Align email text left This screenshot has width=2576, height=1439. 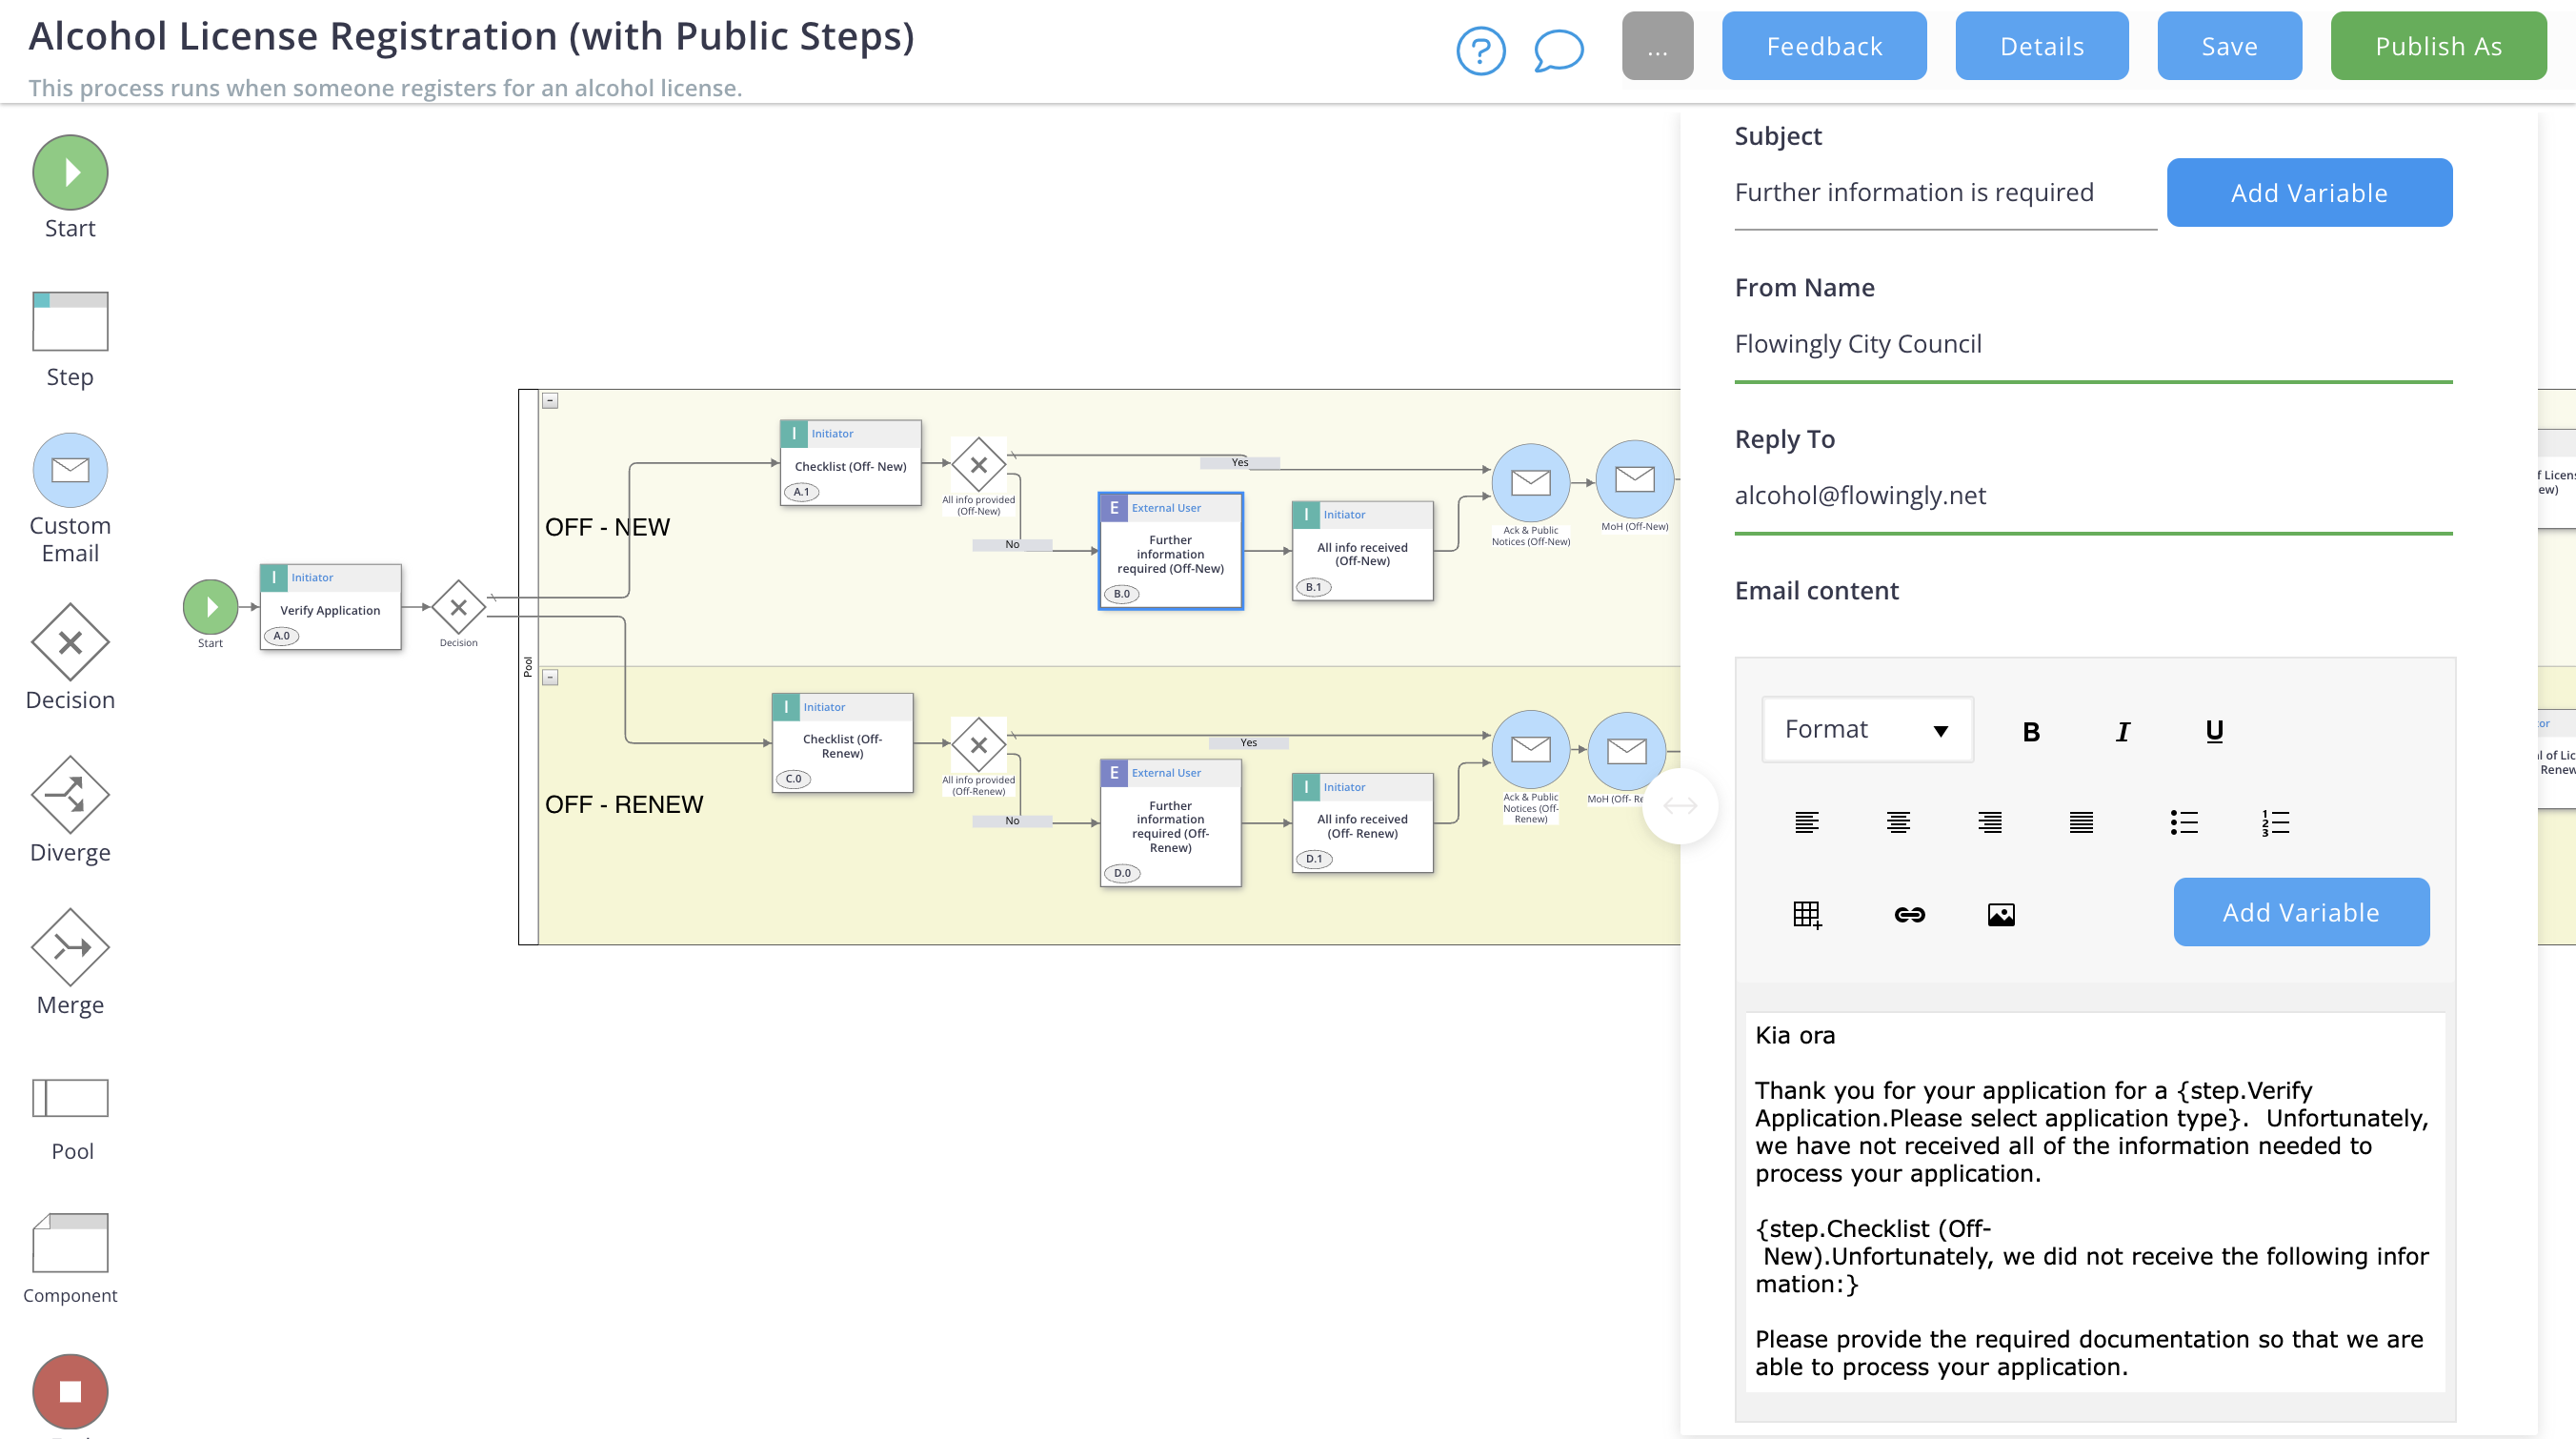coord(1807,823)
